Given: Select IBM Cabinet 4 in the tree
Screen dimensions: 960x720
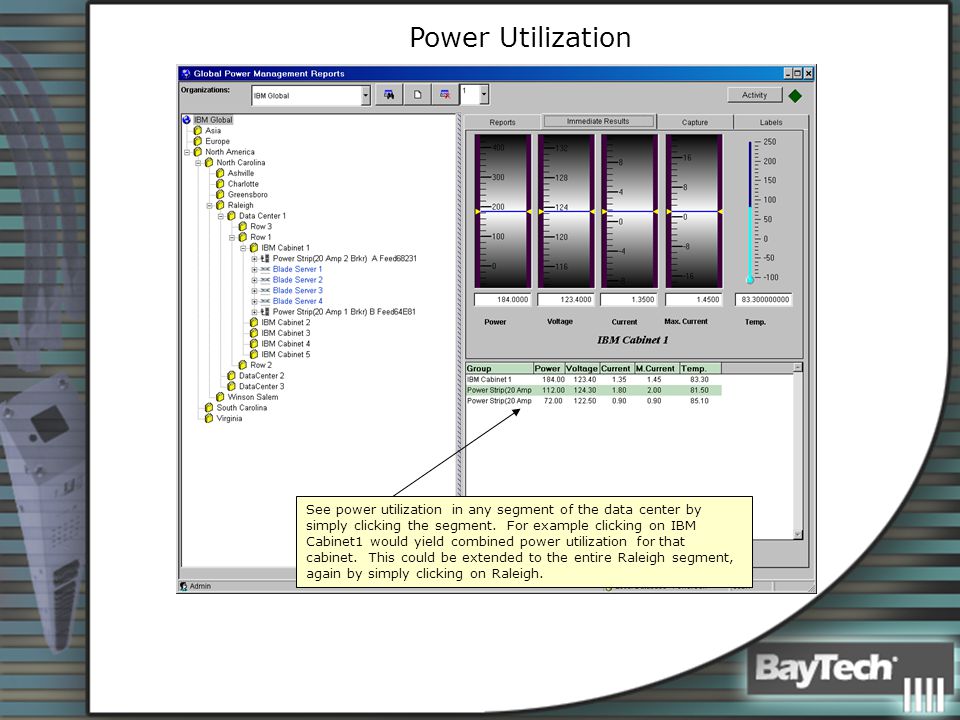Looking at the screenshot, I should point(286,344).
